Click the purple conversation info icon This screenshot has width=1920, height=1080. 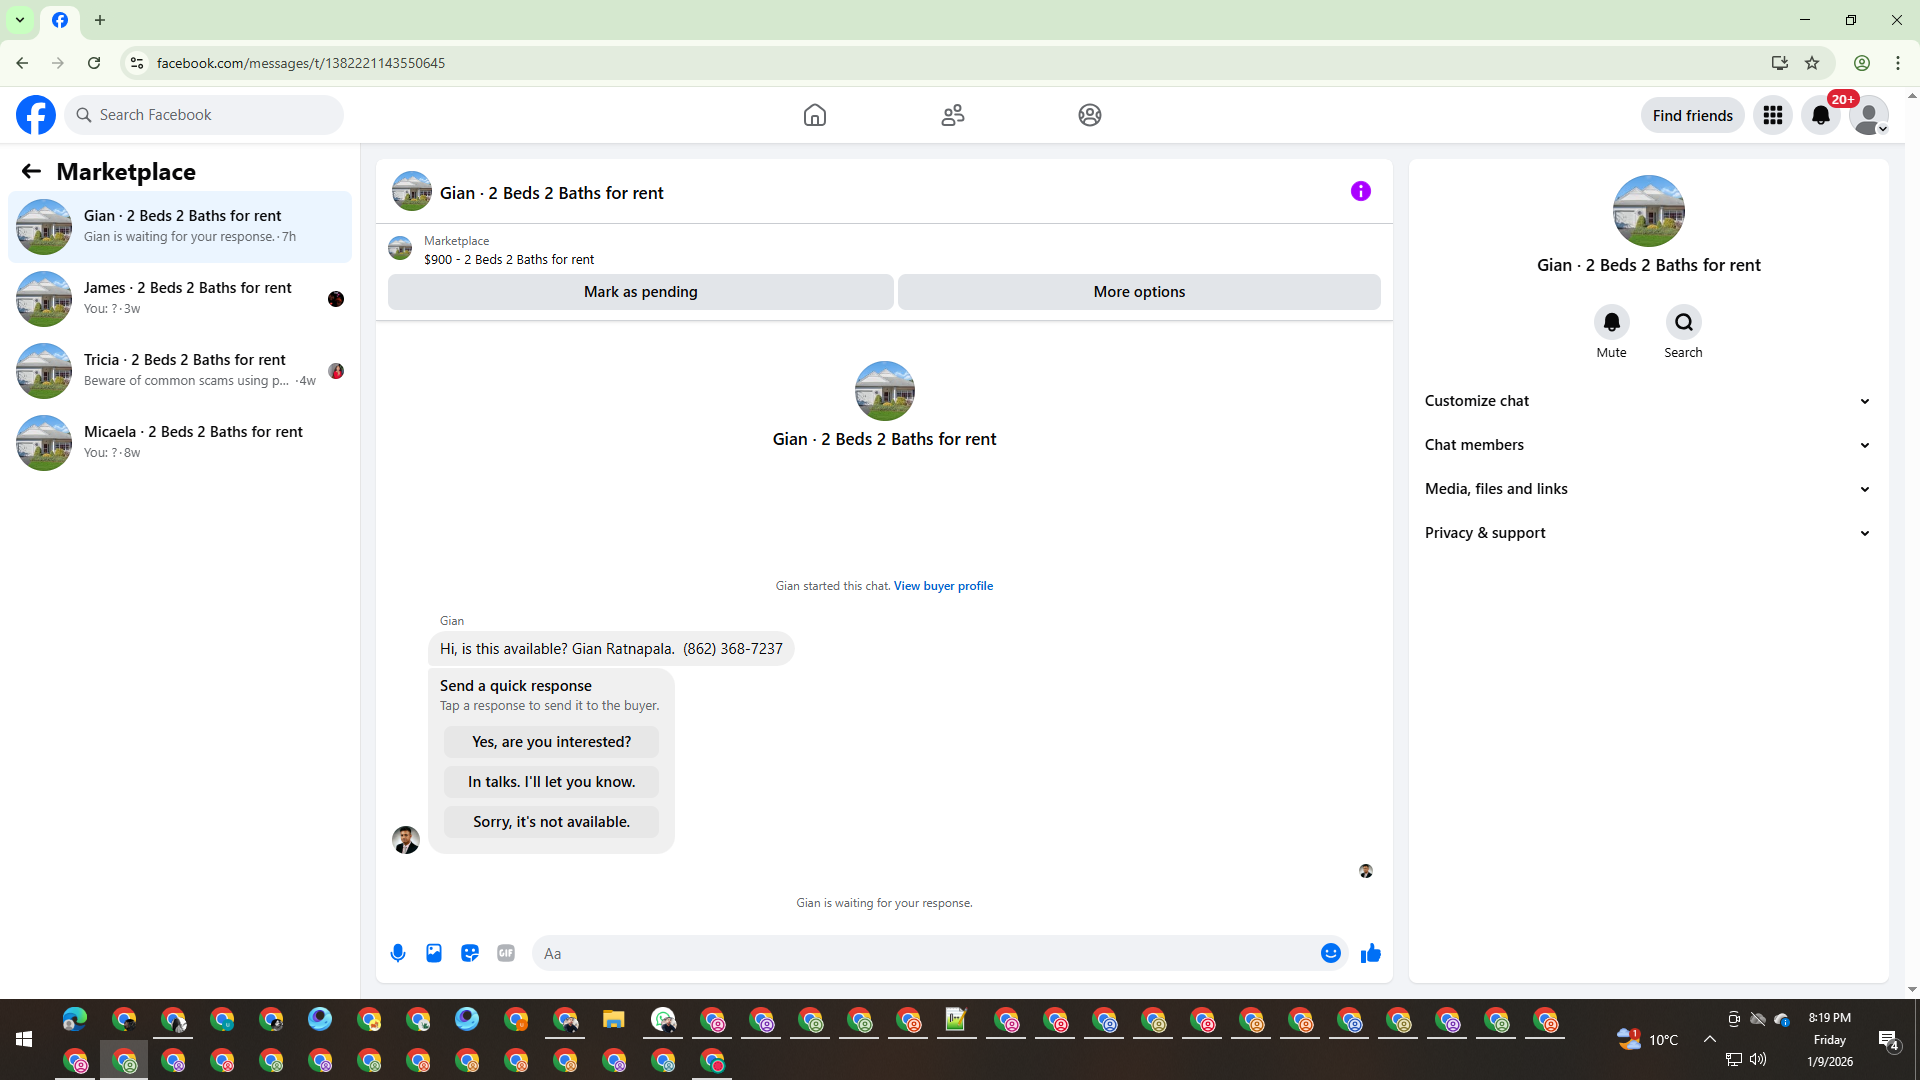coord(1360,191)
